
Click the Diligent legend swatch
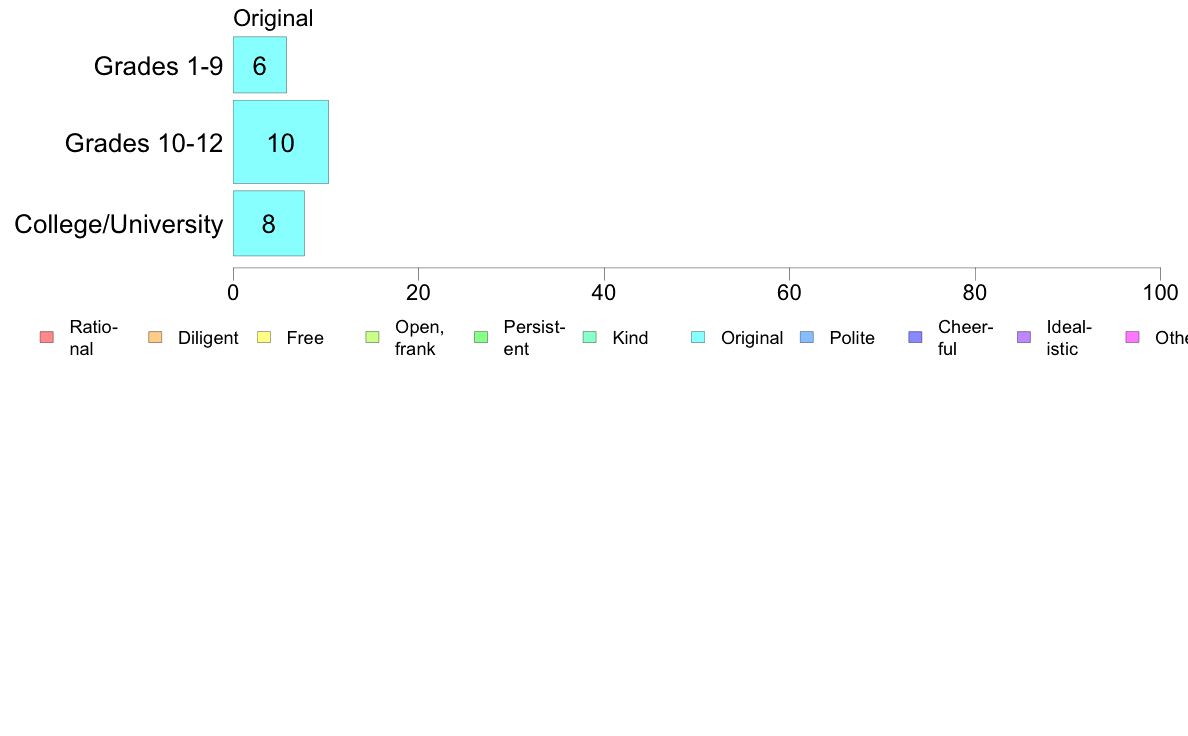point(155,337)
